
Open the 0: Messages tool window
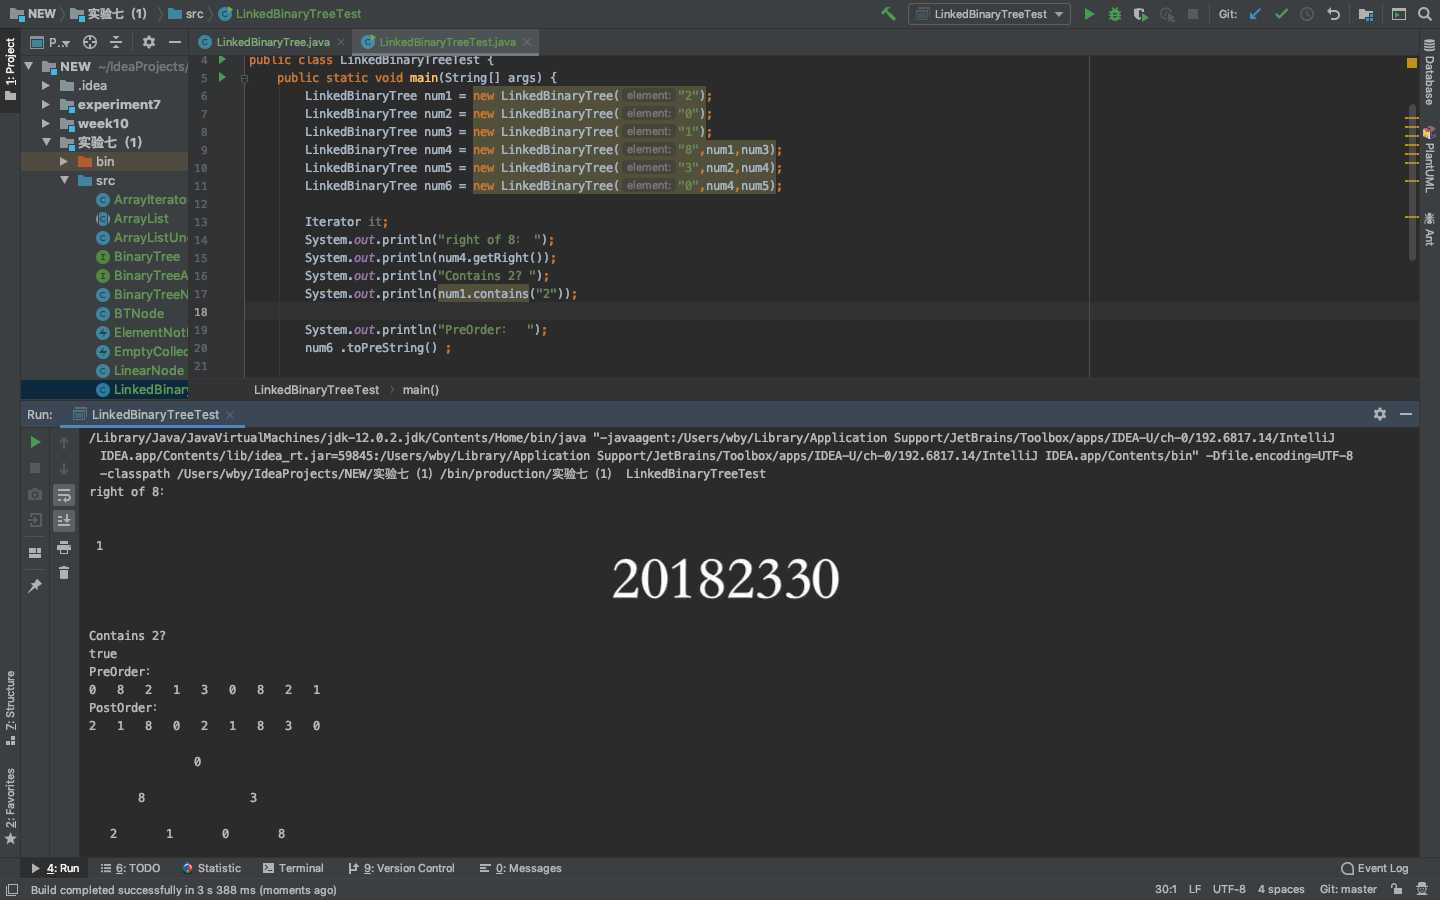pyautogui.click(x=521, y=868)
